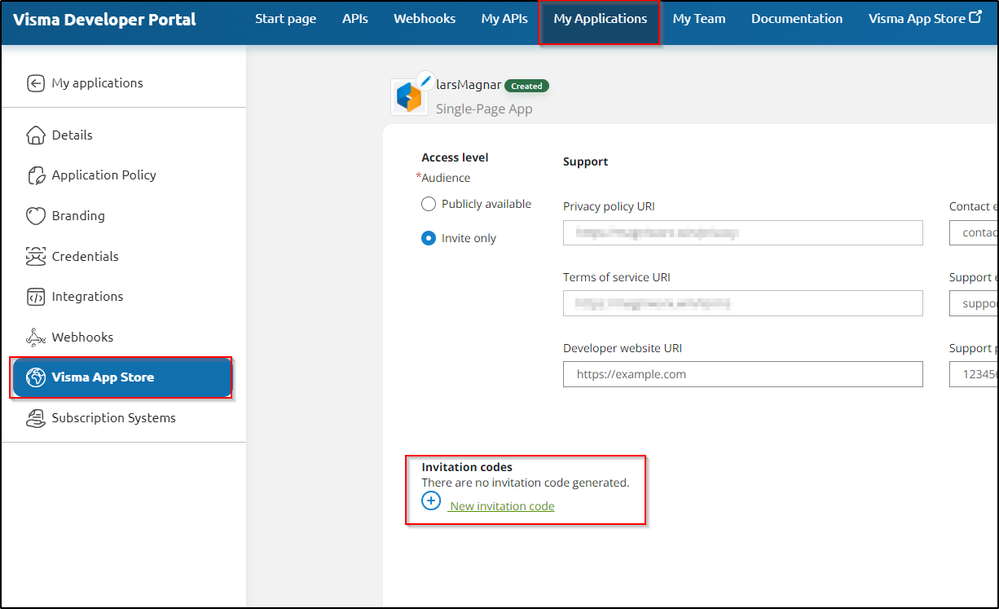Open Webhooks in the top navigation bar
This screenshot has height=609, width=999.
click(424, 19)
